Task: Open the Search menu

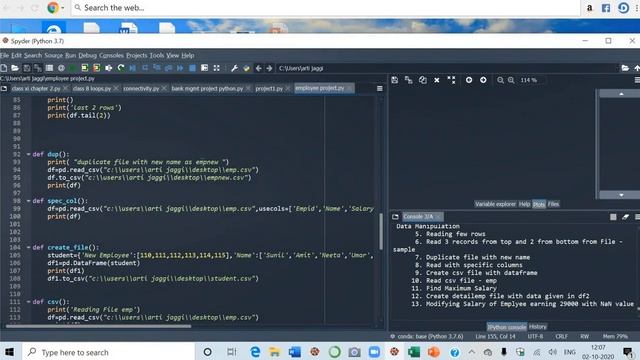Action: click(x=33, y=55)
